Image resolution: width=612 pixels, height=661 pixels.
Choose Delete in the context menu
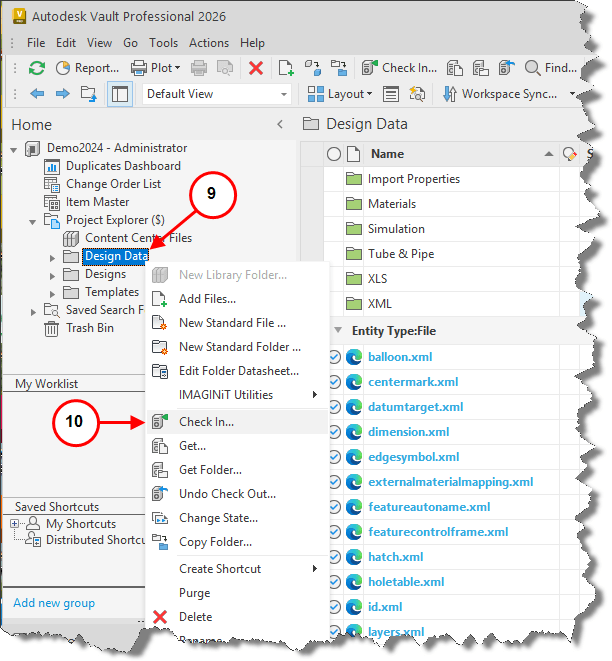tap(237, 617)
